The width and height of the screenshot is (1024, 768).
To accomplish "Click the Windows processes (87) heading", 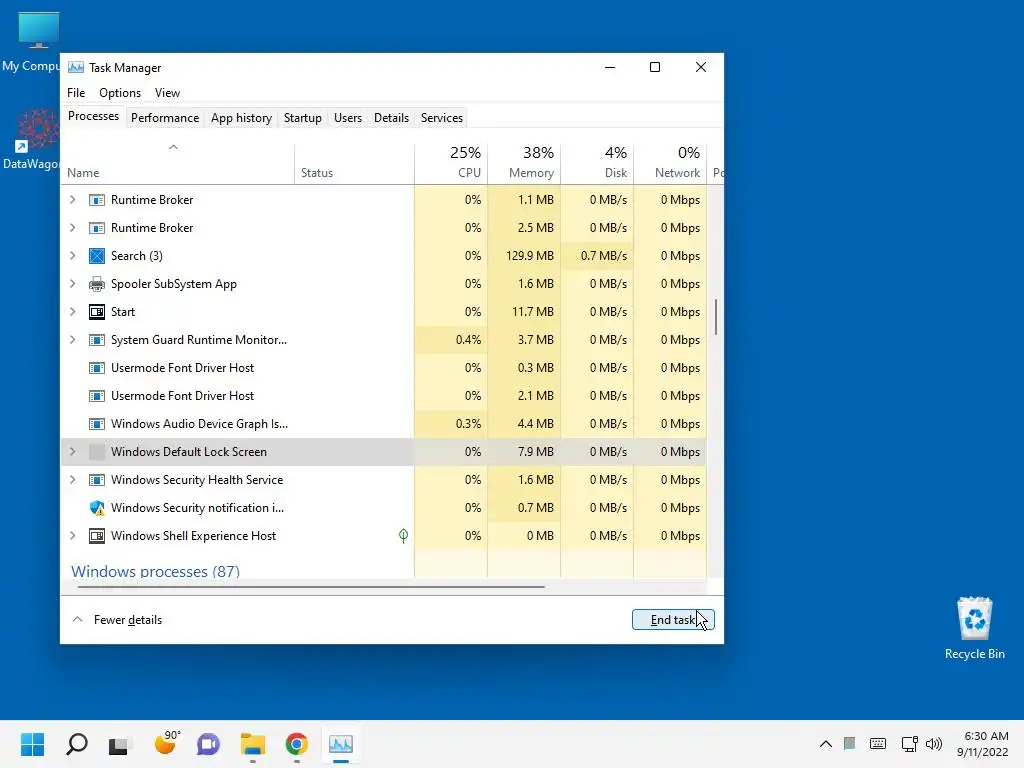I will (x=155, y=571).
